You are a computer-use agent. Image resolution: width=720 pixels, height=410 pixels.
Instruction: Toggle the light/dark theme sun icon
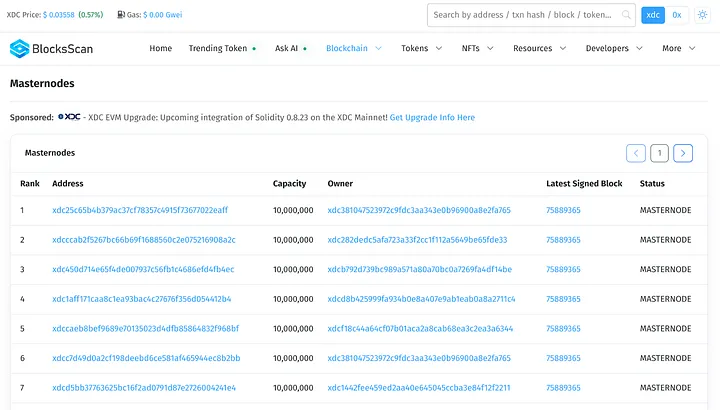point(701,15)
